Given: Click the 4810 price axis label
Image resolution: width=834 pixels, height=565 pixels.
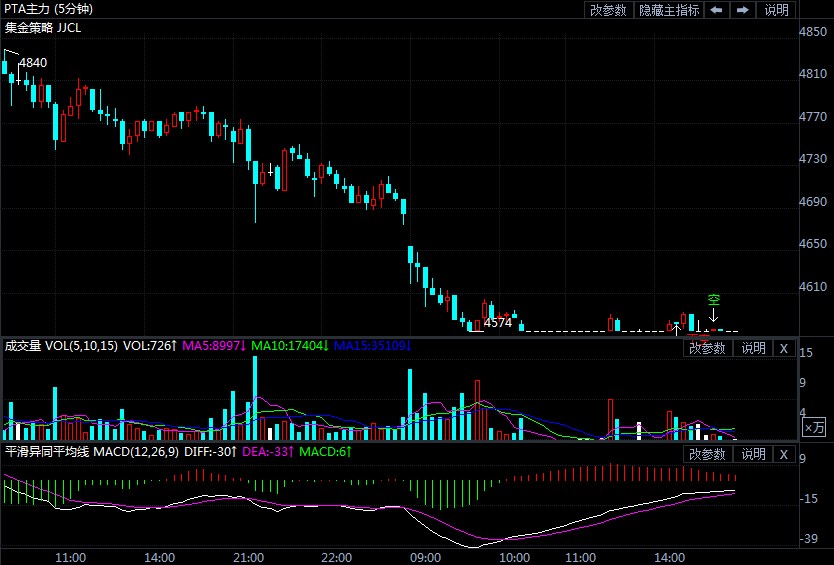Looking at the screenshot, I should point(813,74).
